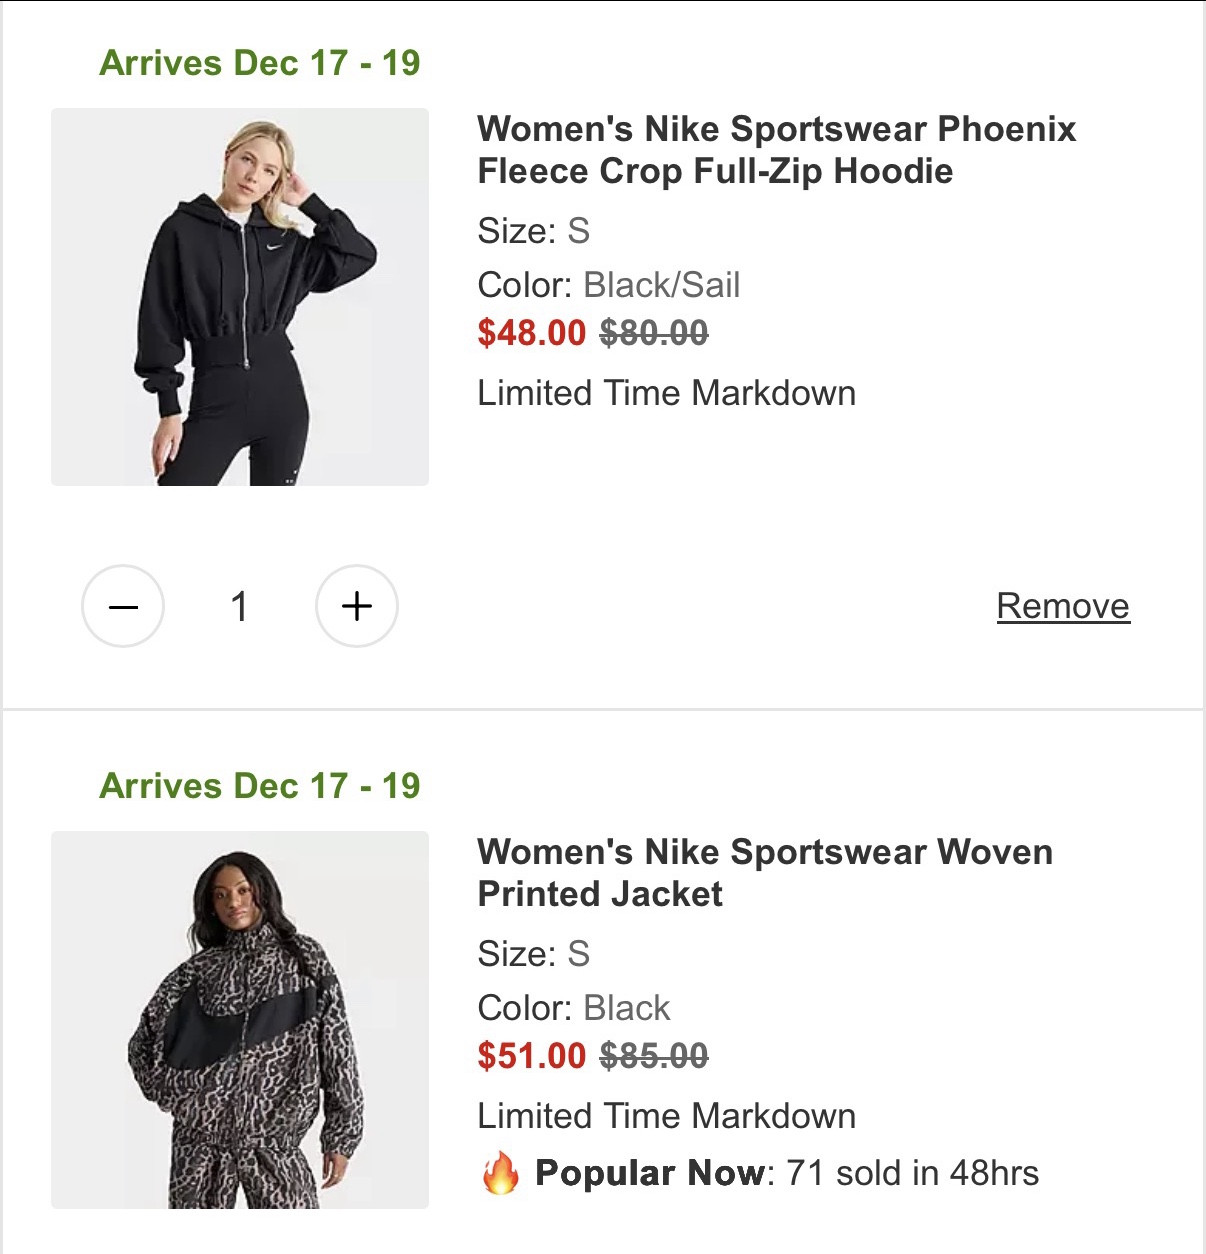Open the Women's Nike Sportswear Woven Printed Jacket title

click(x=765, y=872)
